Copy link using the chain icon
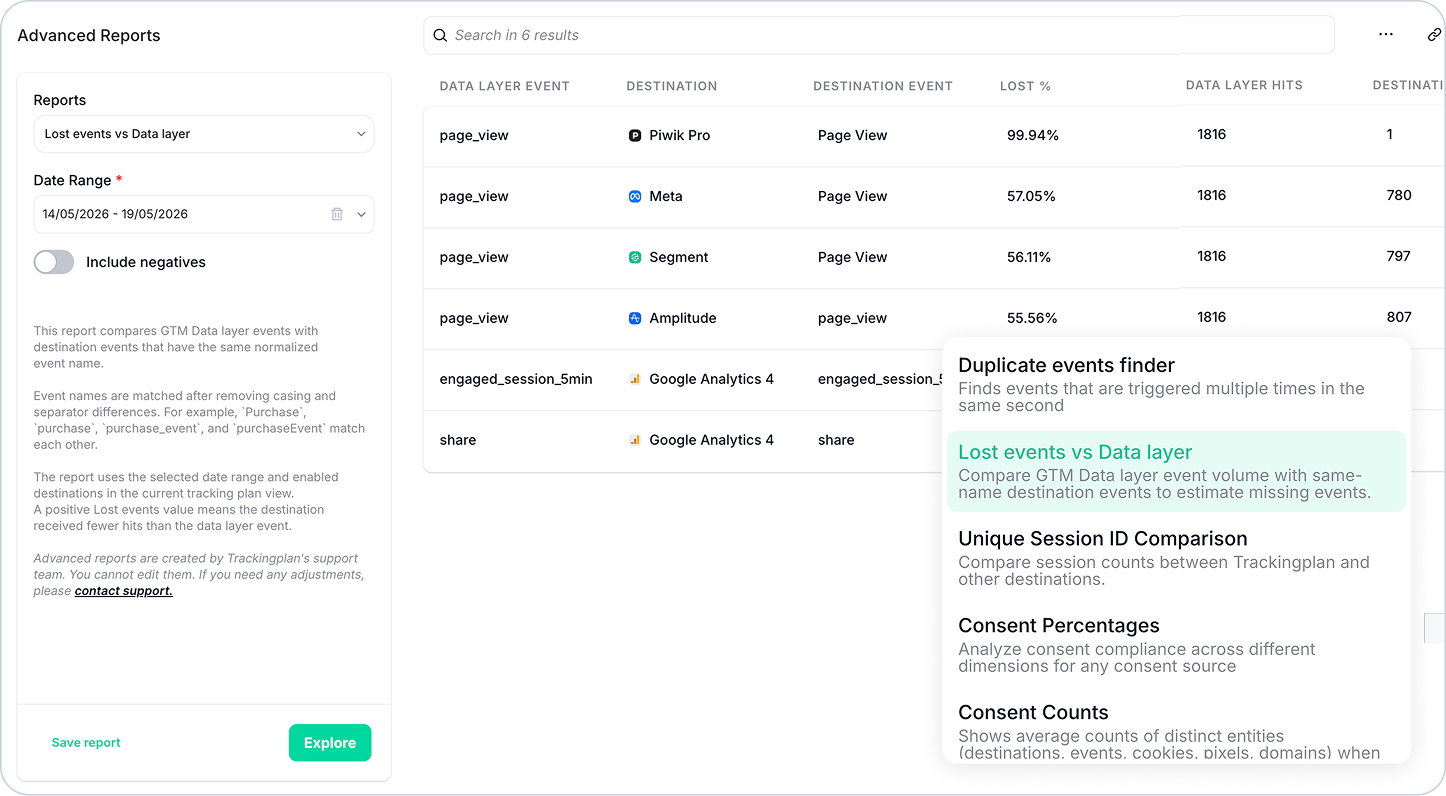1446x796 pixels. click(x=1434, y=35)
